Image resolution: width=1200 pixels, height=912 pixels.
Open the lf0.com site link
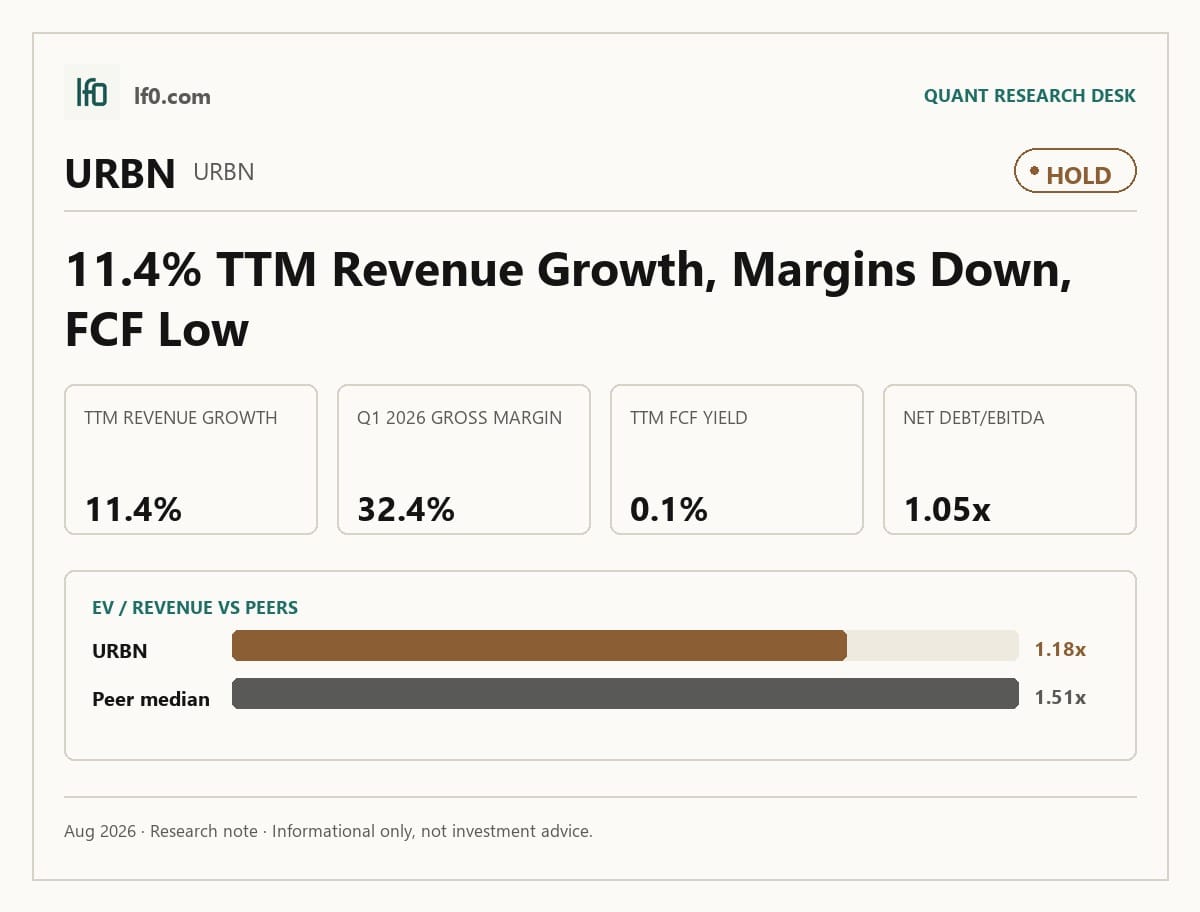172,96
